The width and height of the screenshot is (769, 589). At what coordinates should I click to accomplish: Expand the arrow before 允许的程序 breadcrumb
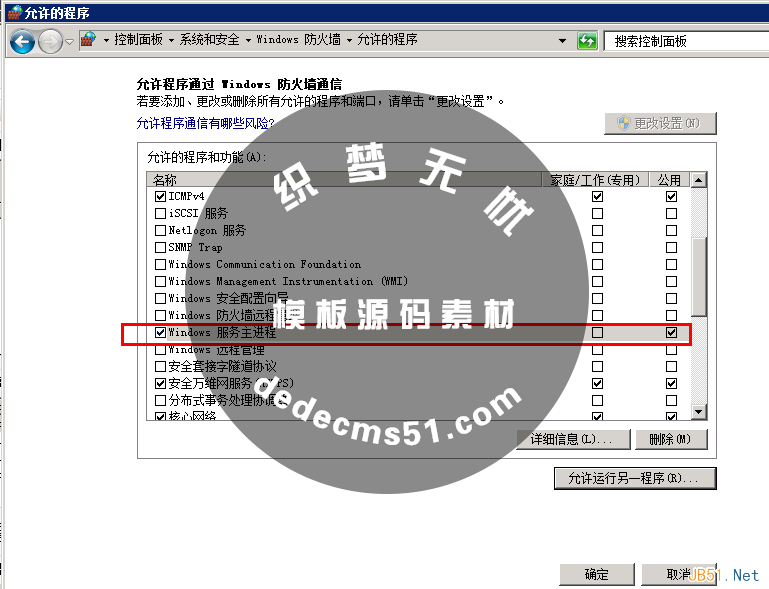pos(349,41)
